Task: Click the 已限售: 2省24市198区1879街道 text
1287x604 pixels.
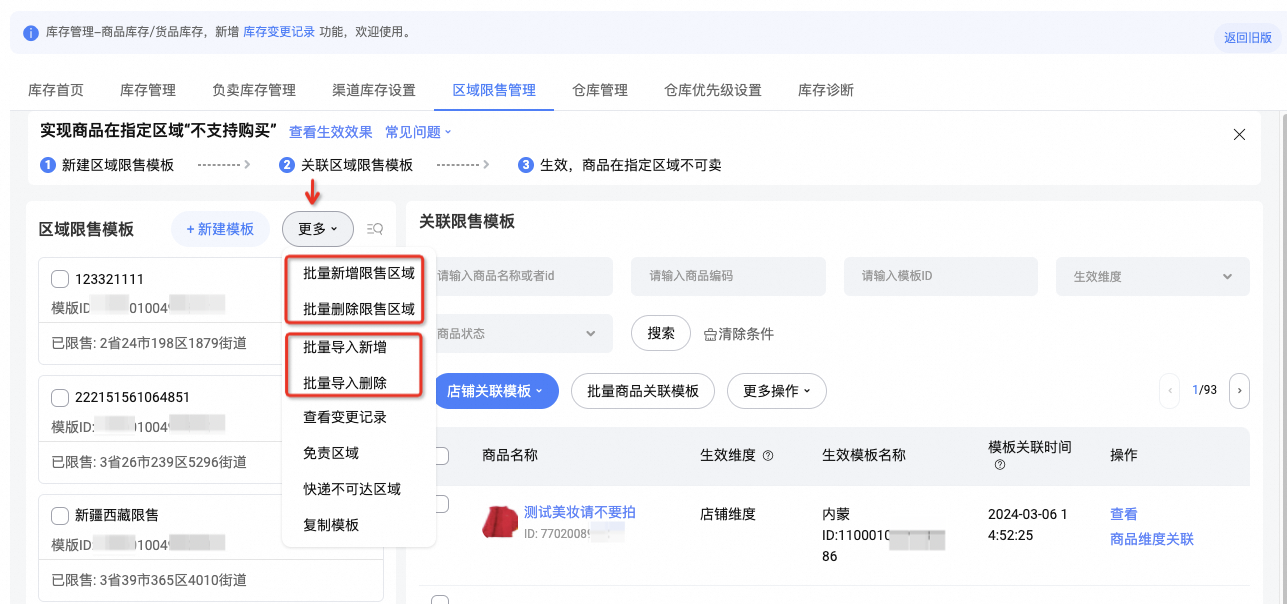Action: point(149,343)
